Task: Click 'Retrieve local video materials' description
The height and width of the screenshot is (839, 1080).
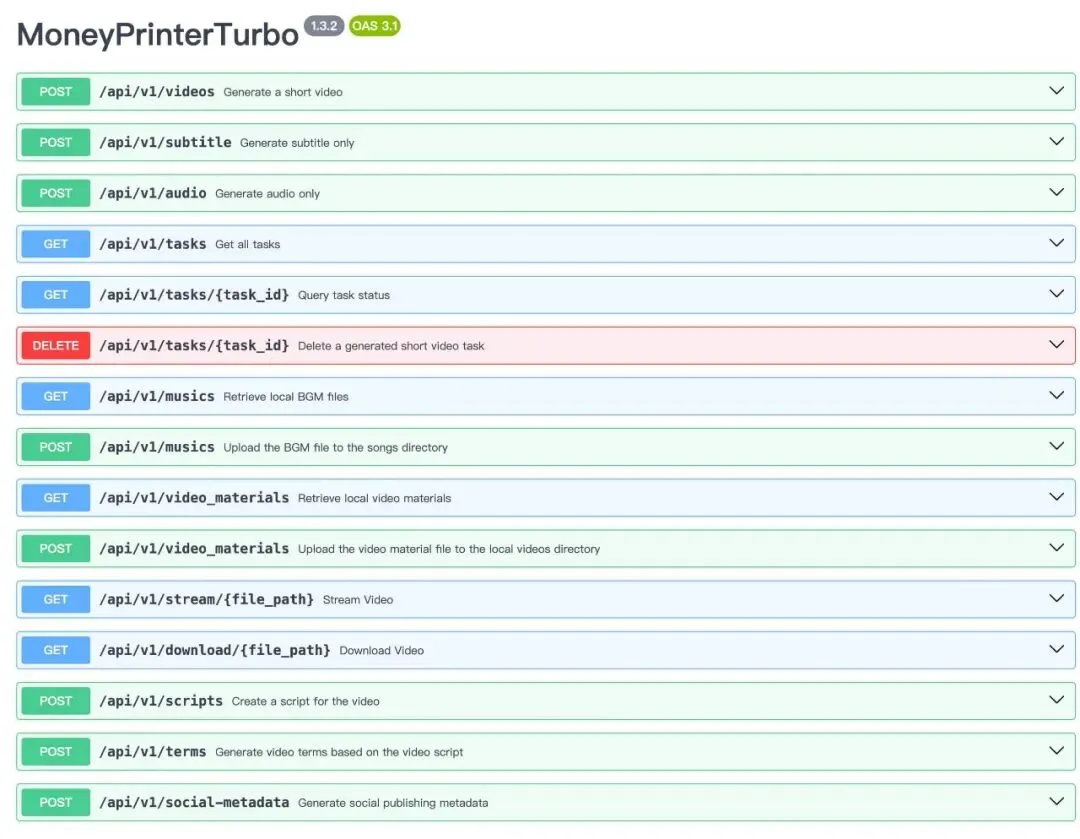Action: click(374, 499)
